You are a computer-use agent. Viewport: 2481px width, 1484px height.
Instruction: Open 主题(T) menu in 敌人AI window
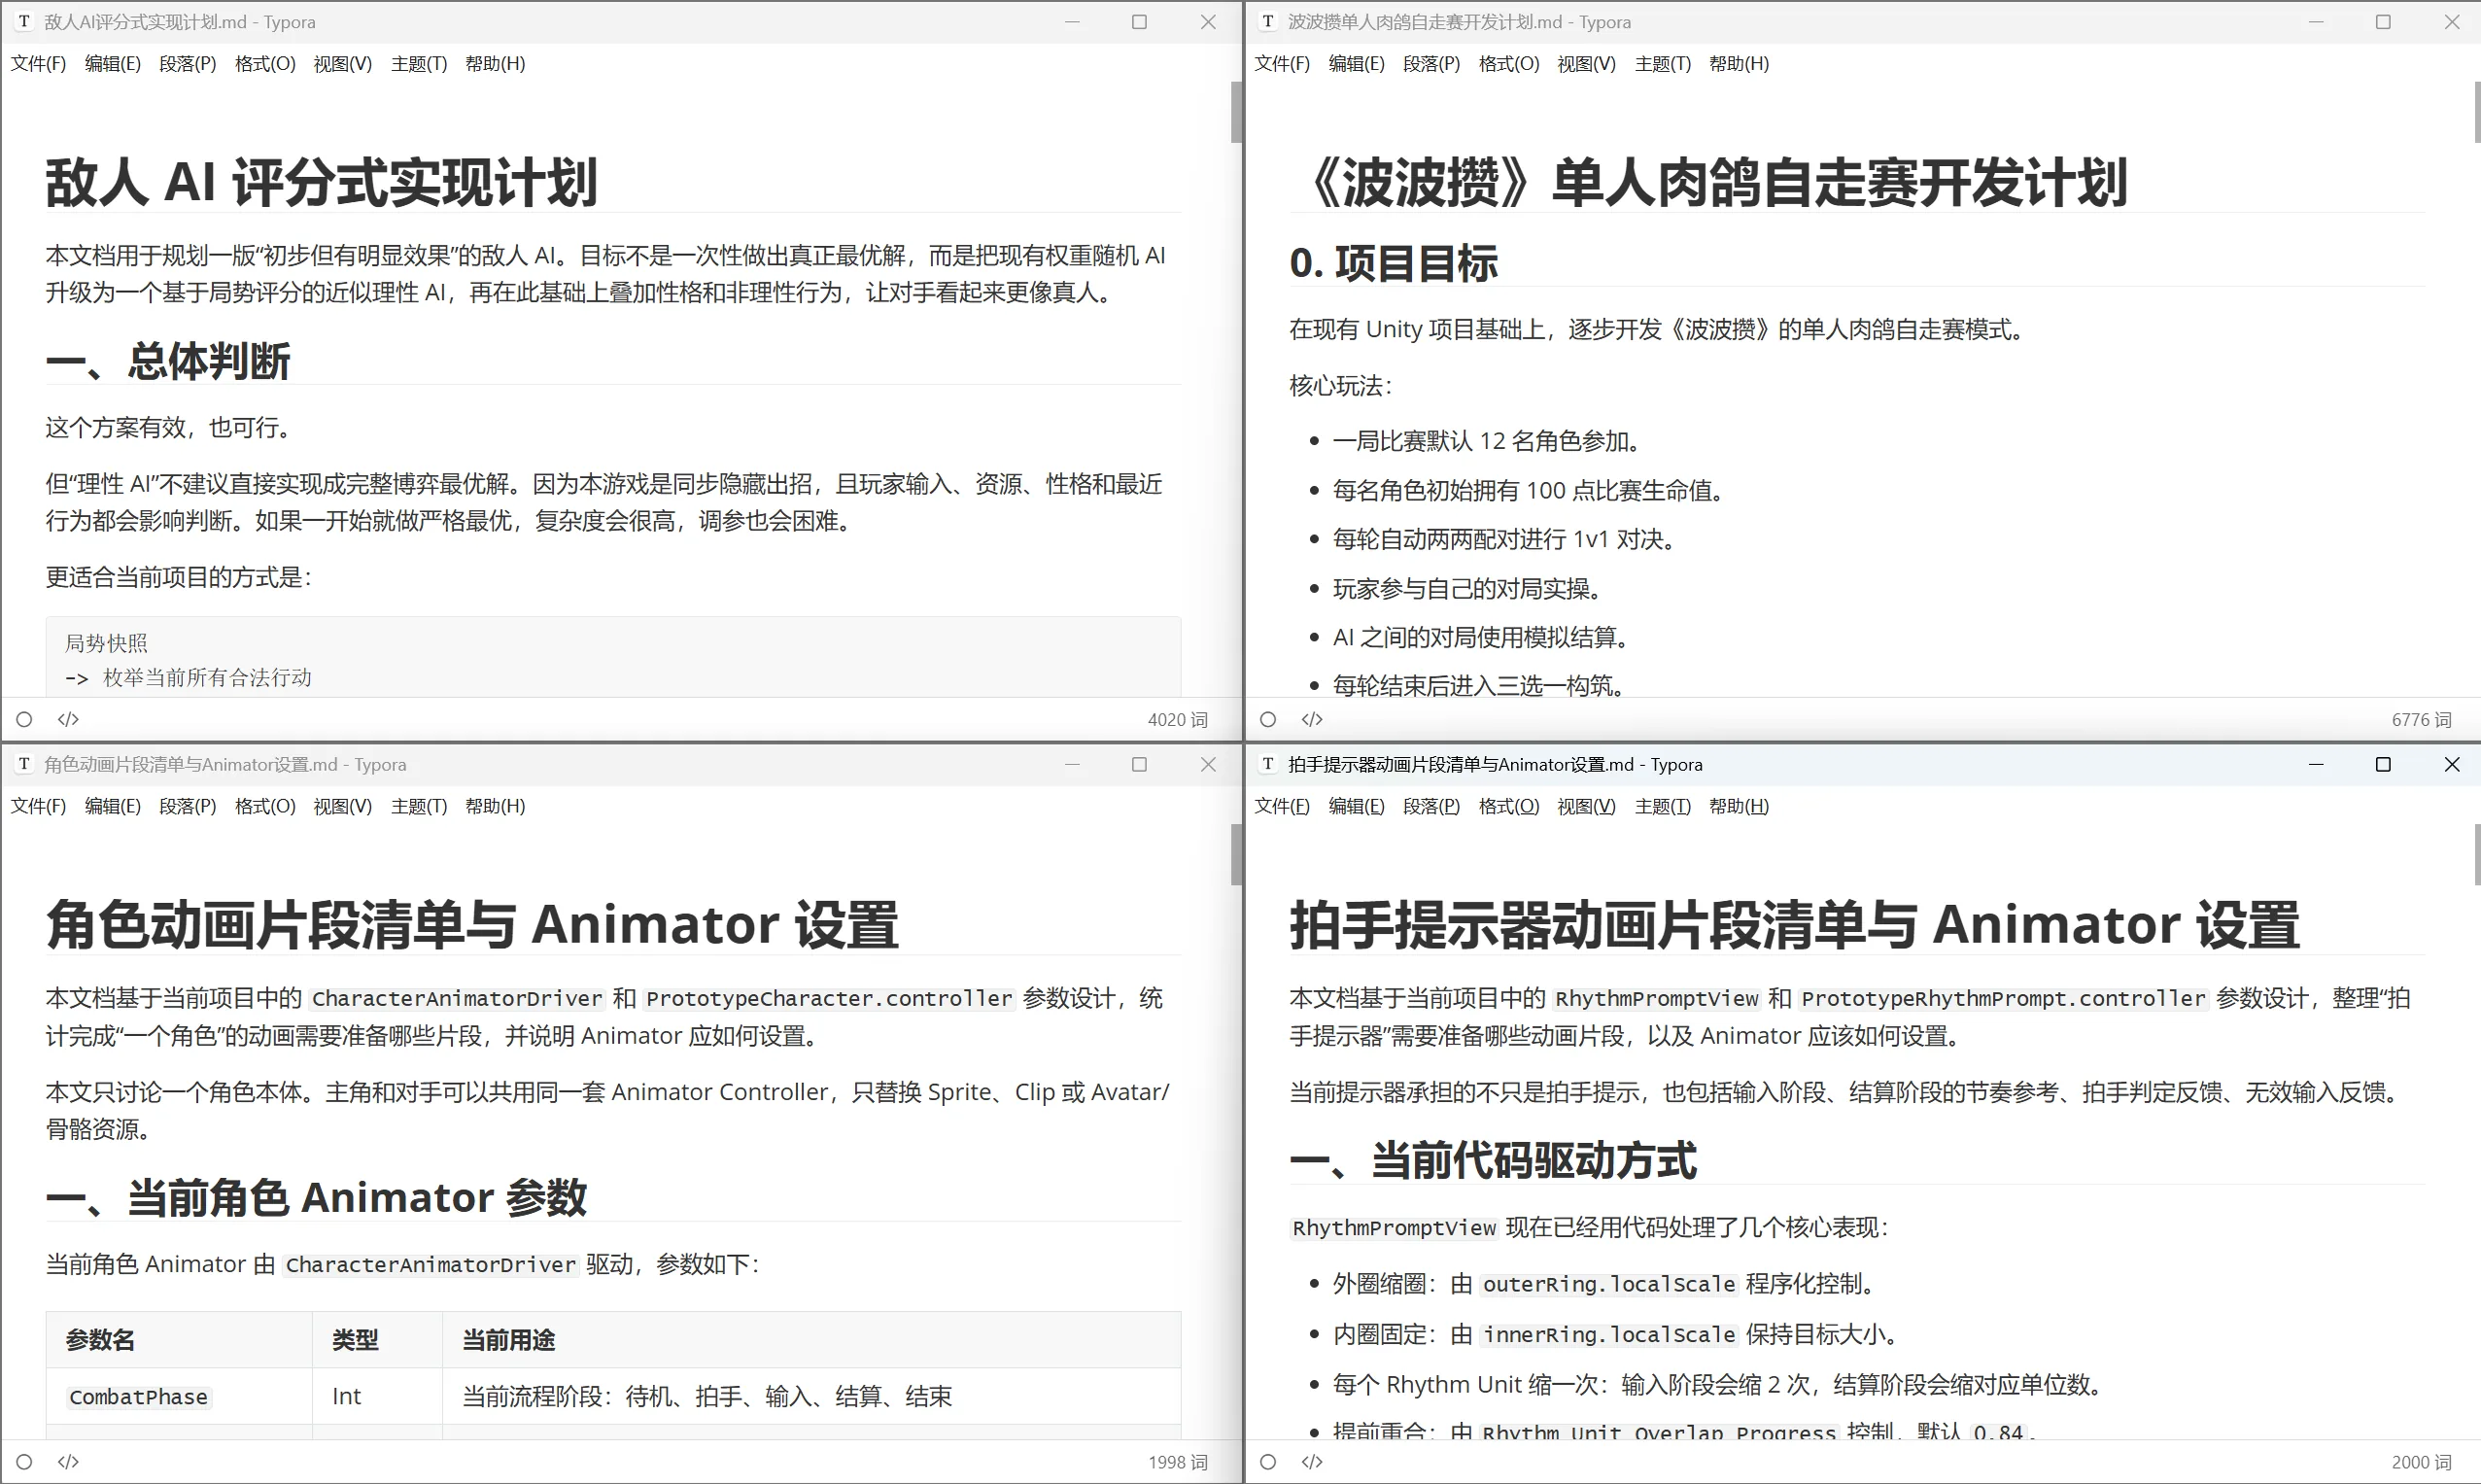[419, 64]
